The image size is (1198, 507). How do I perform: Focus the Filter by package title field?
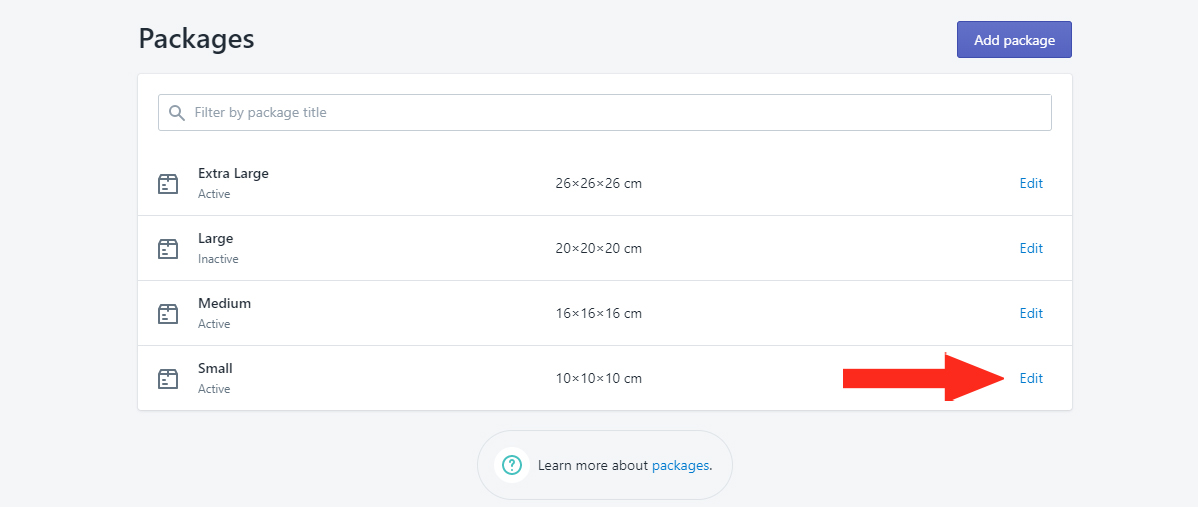click(x=604, y=112)
